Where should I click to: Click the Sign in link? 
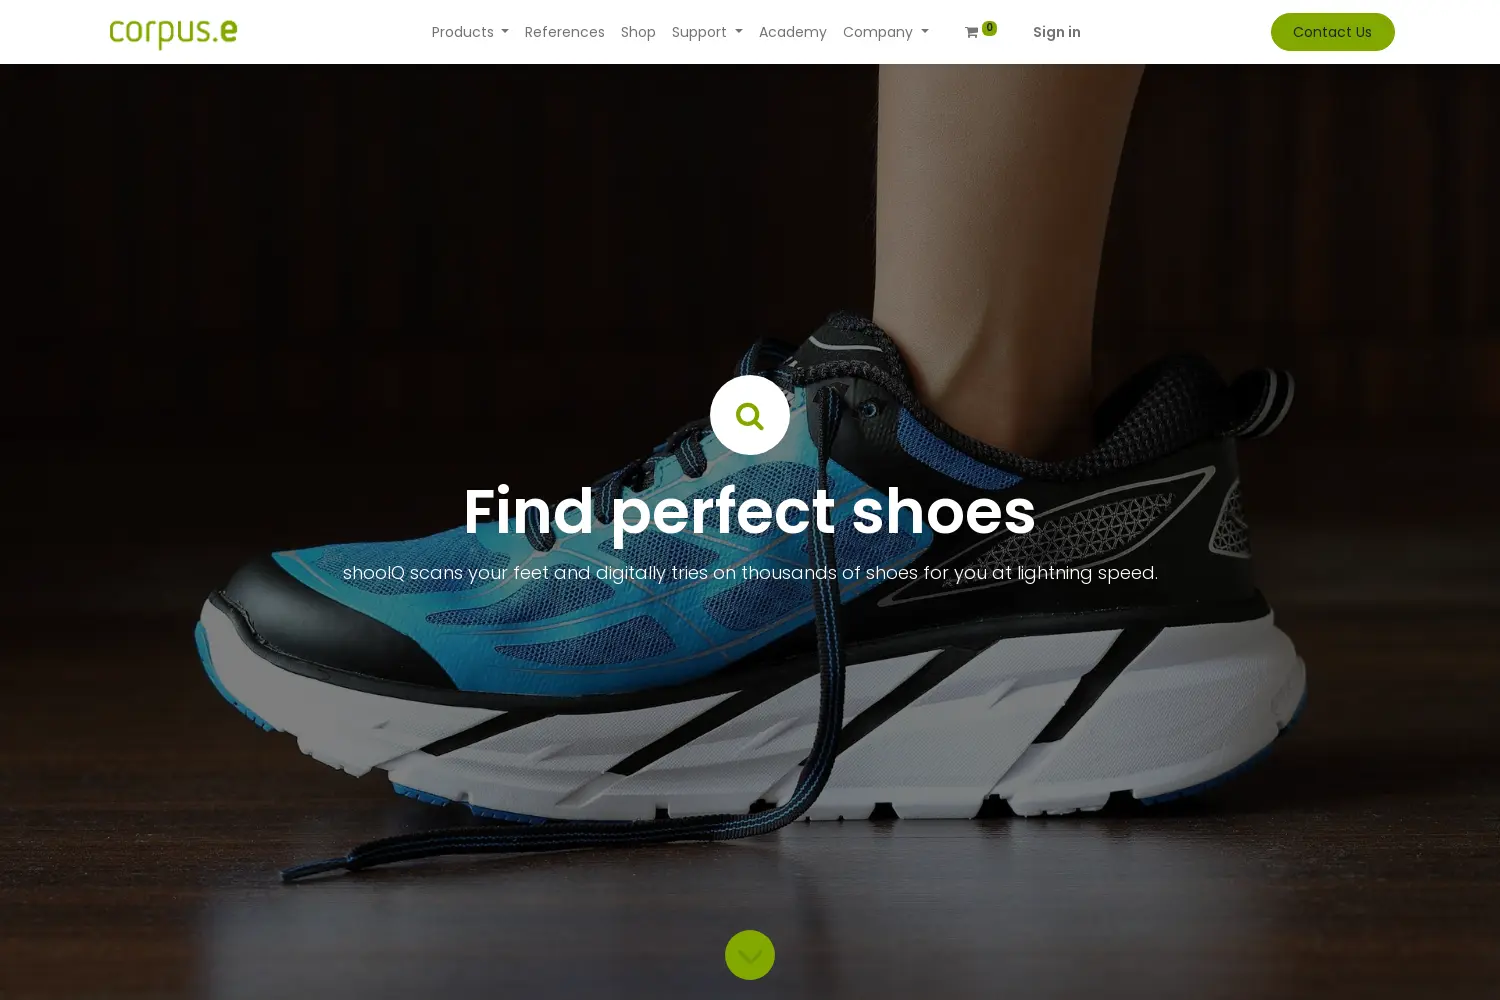[1057, 32]
